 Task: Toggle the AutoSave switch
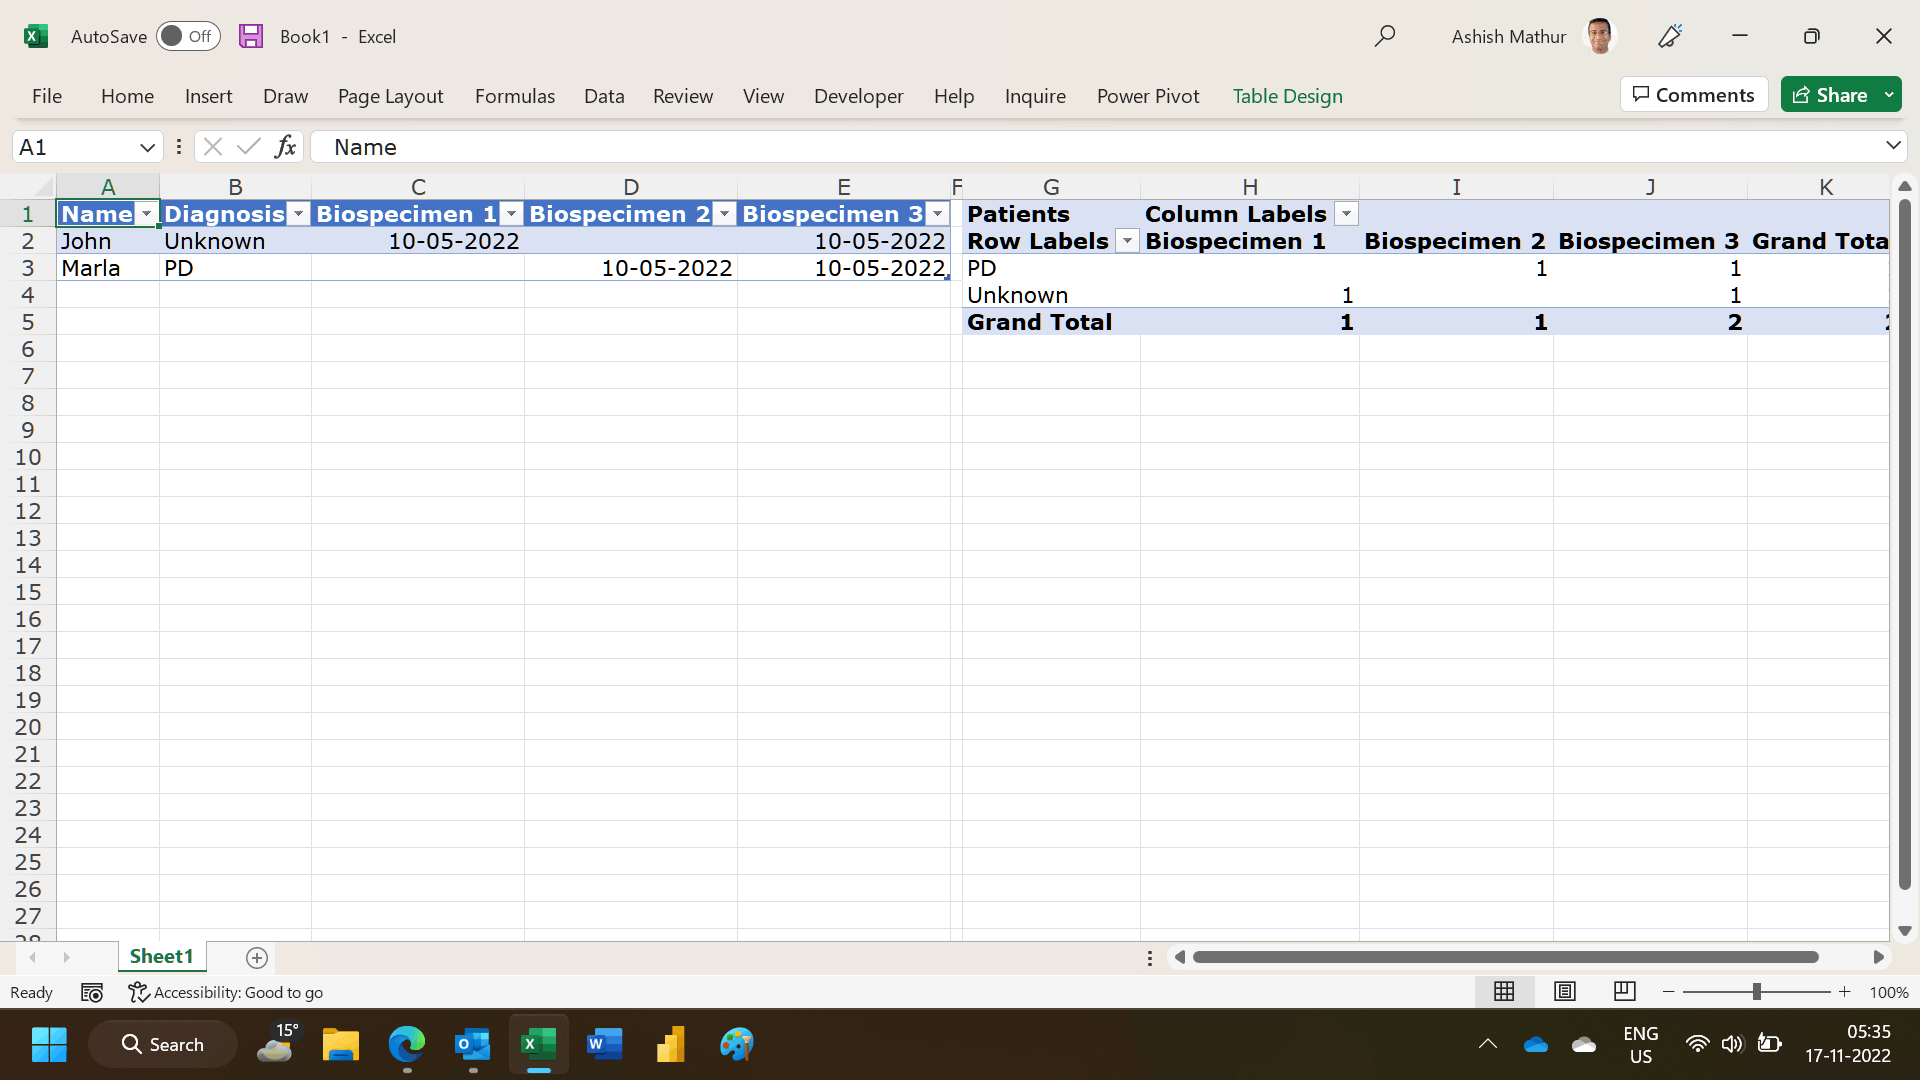188,36
